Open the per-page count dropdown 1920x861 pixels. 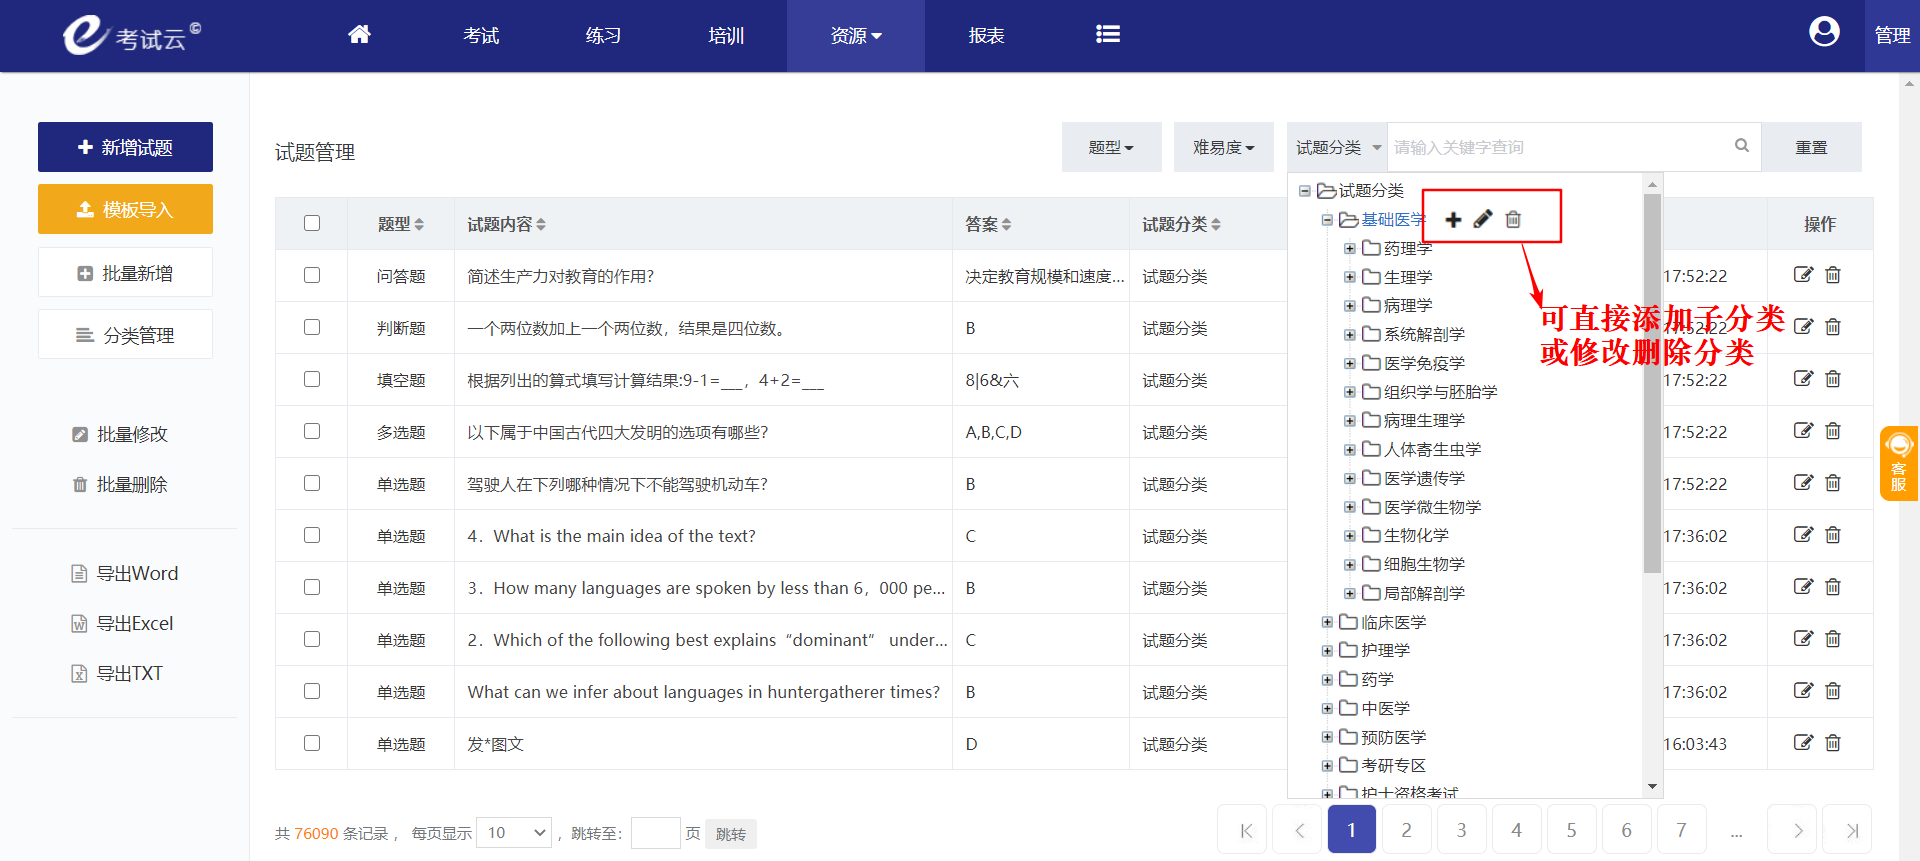click(514, 832)
